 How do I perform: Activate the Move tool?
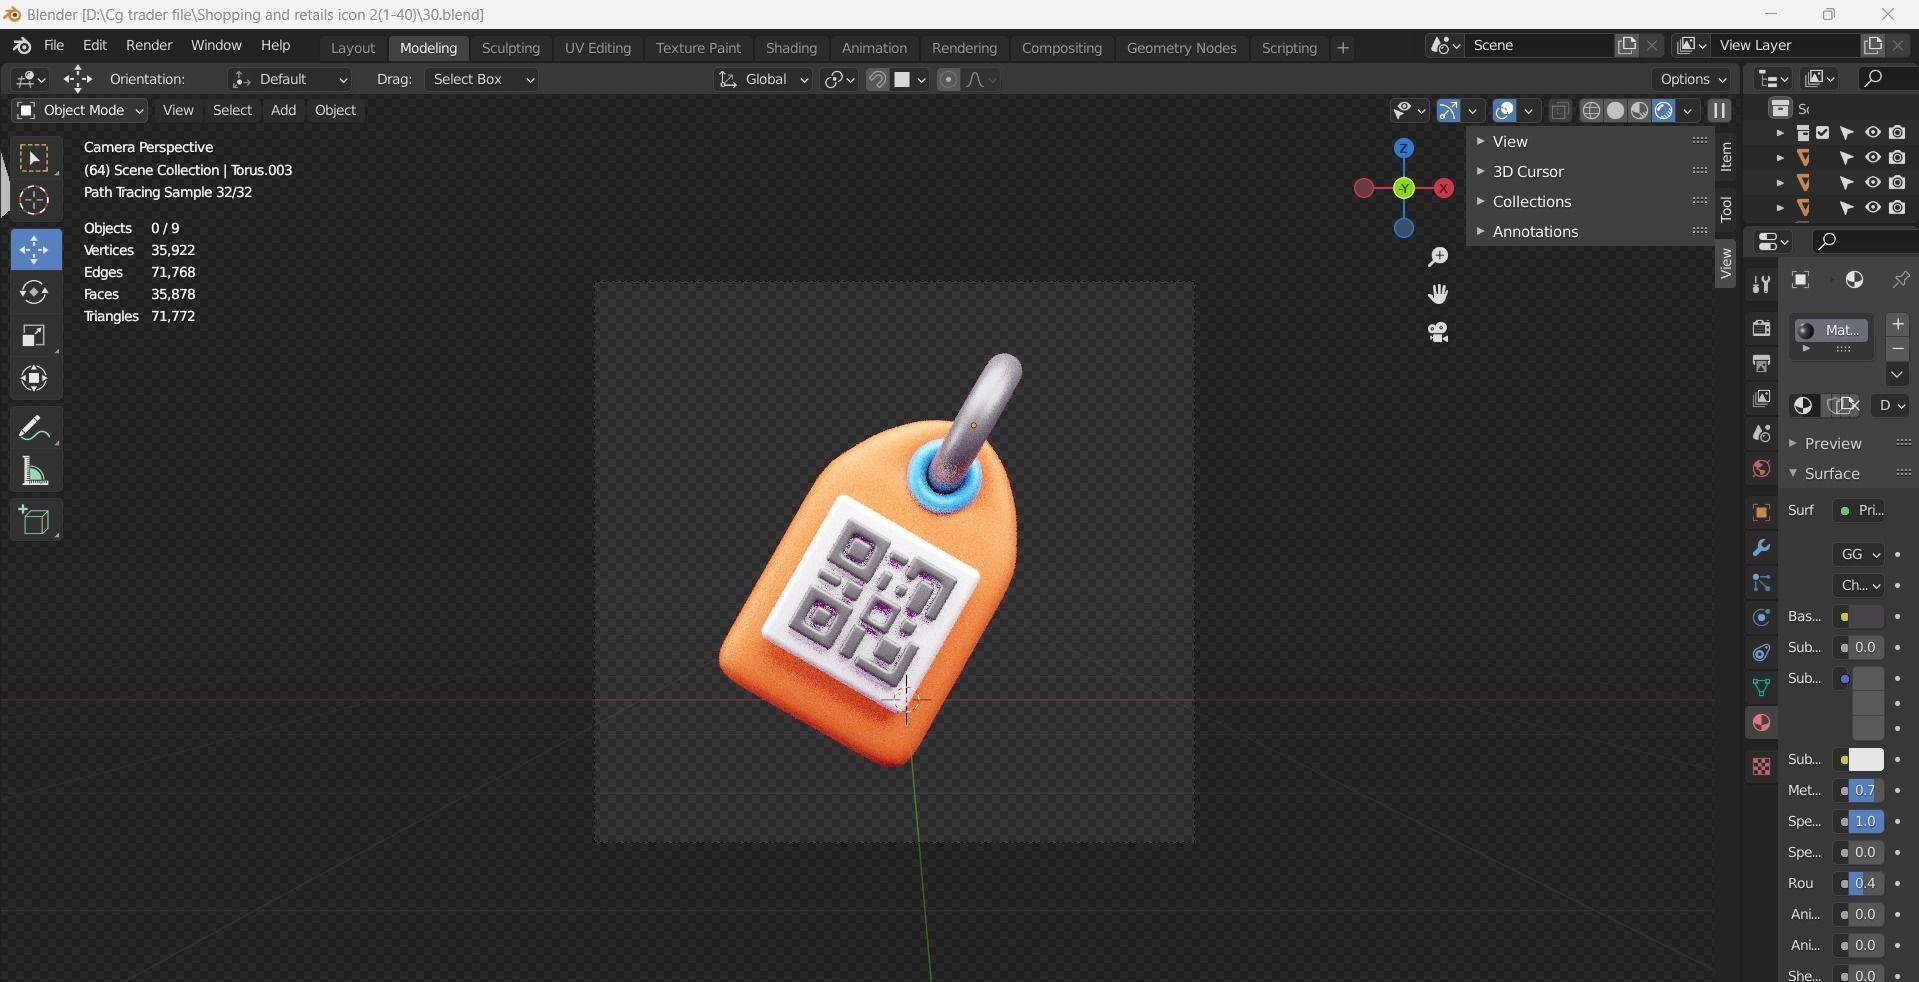pyautogui.click(x=35, y=250)
